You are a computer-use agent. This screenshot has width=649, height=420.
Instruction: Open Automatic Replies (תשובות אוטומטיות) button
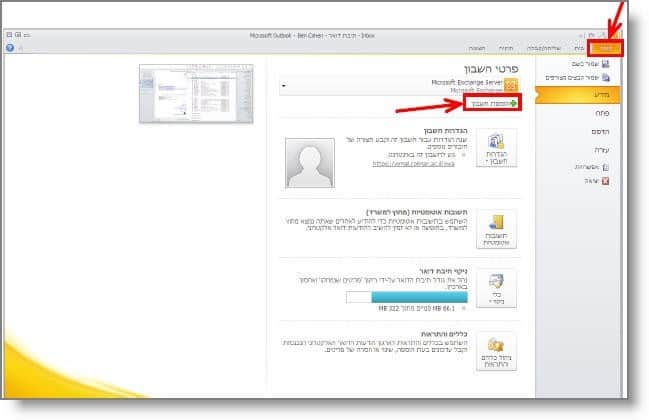496,229
